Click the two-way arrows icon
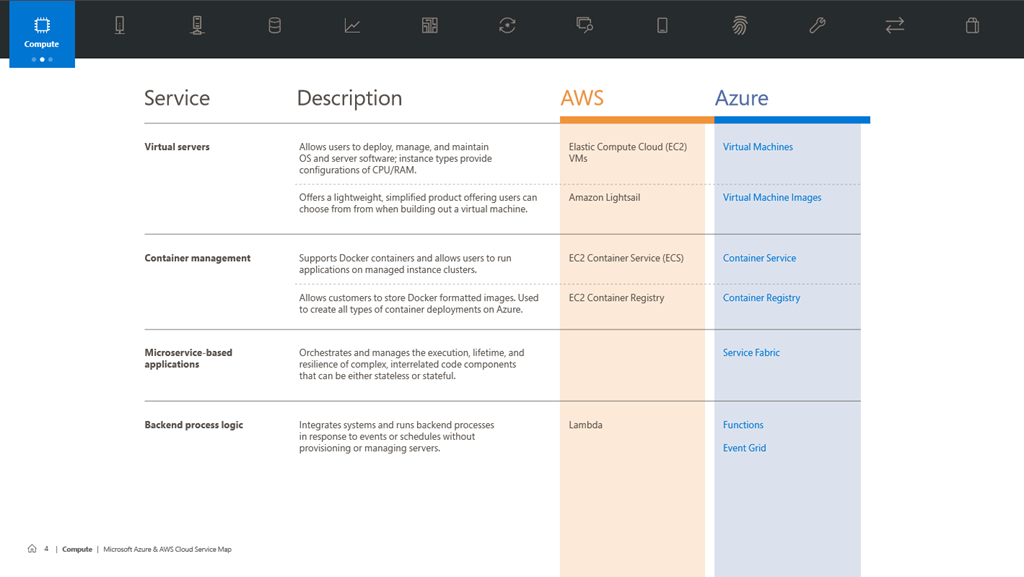This screenshot has height=577, width=1024. 894,26
